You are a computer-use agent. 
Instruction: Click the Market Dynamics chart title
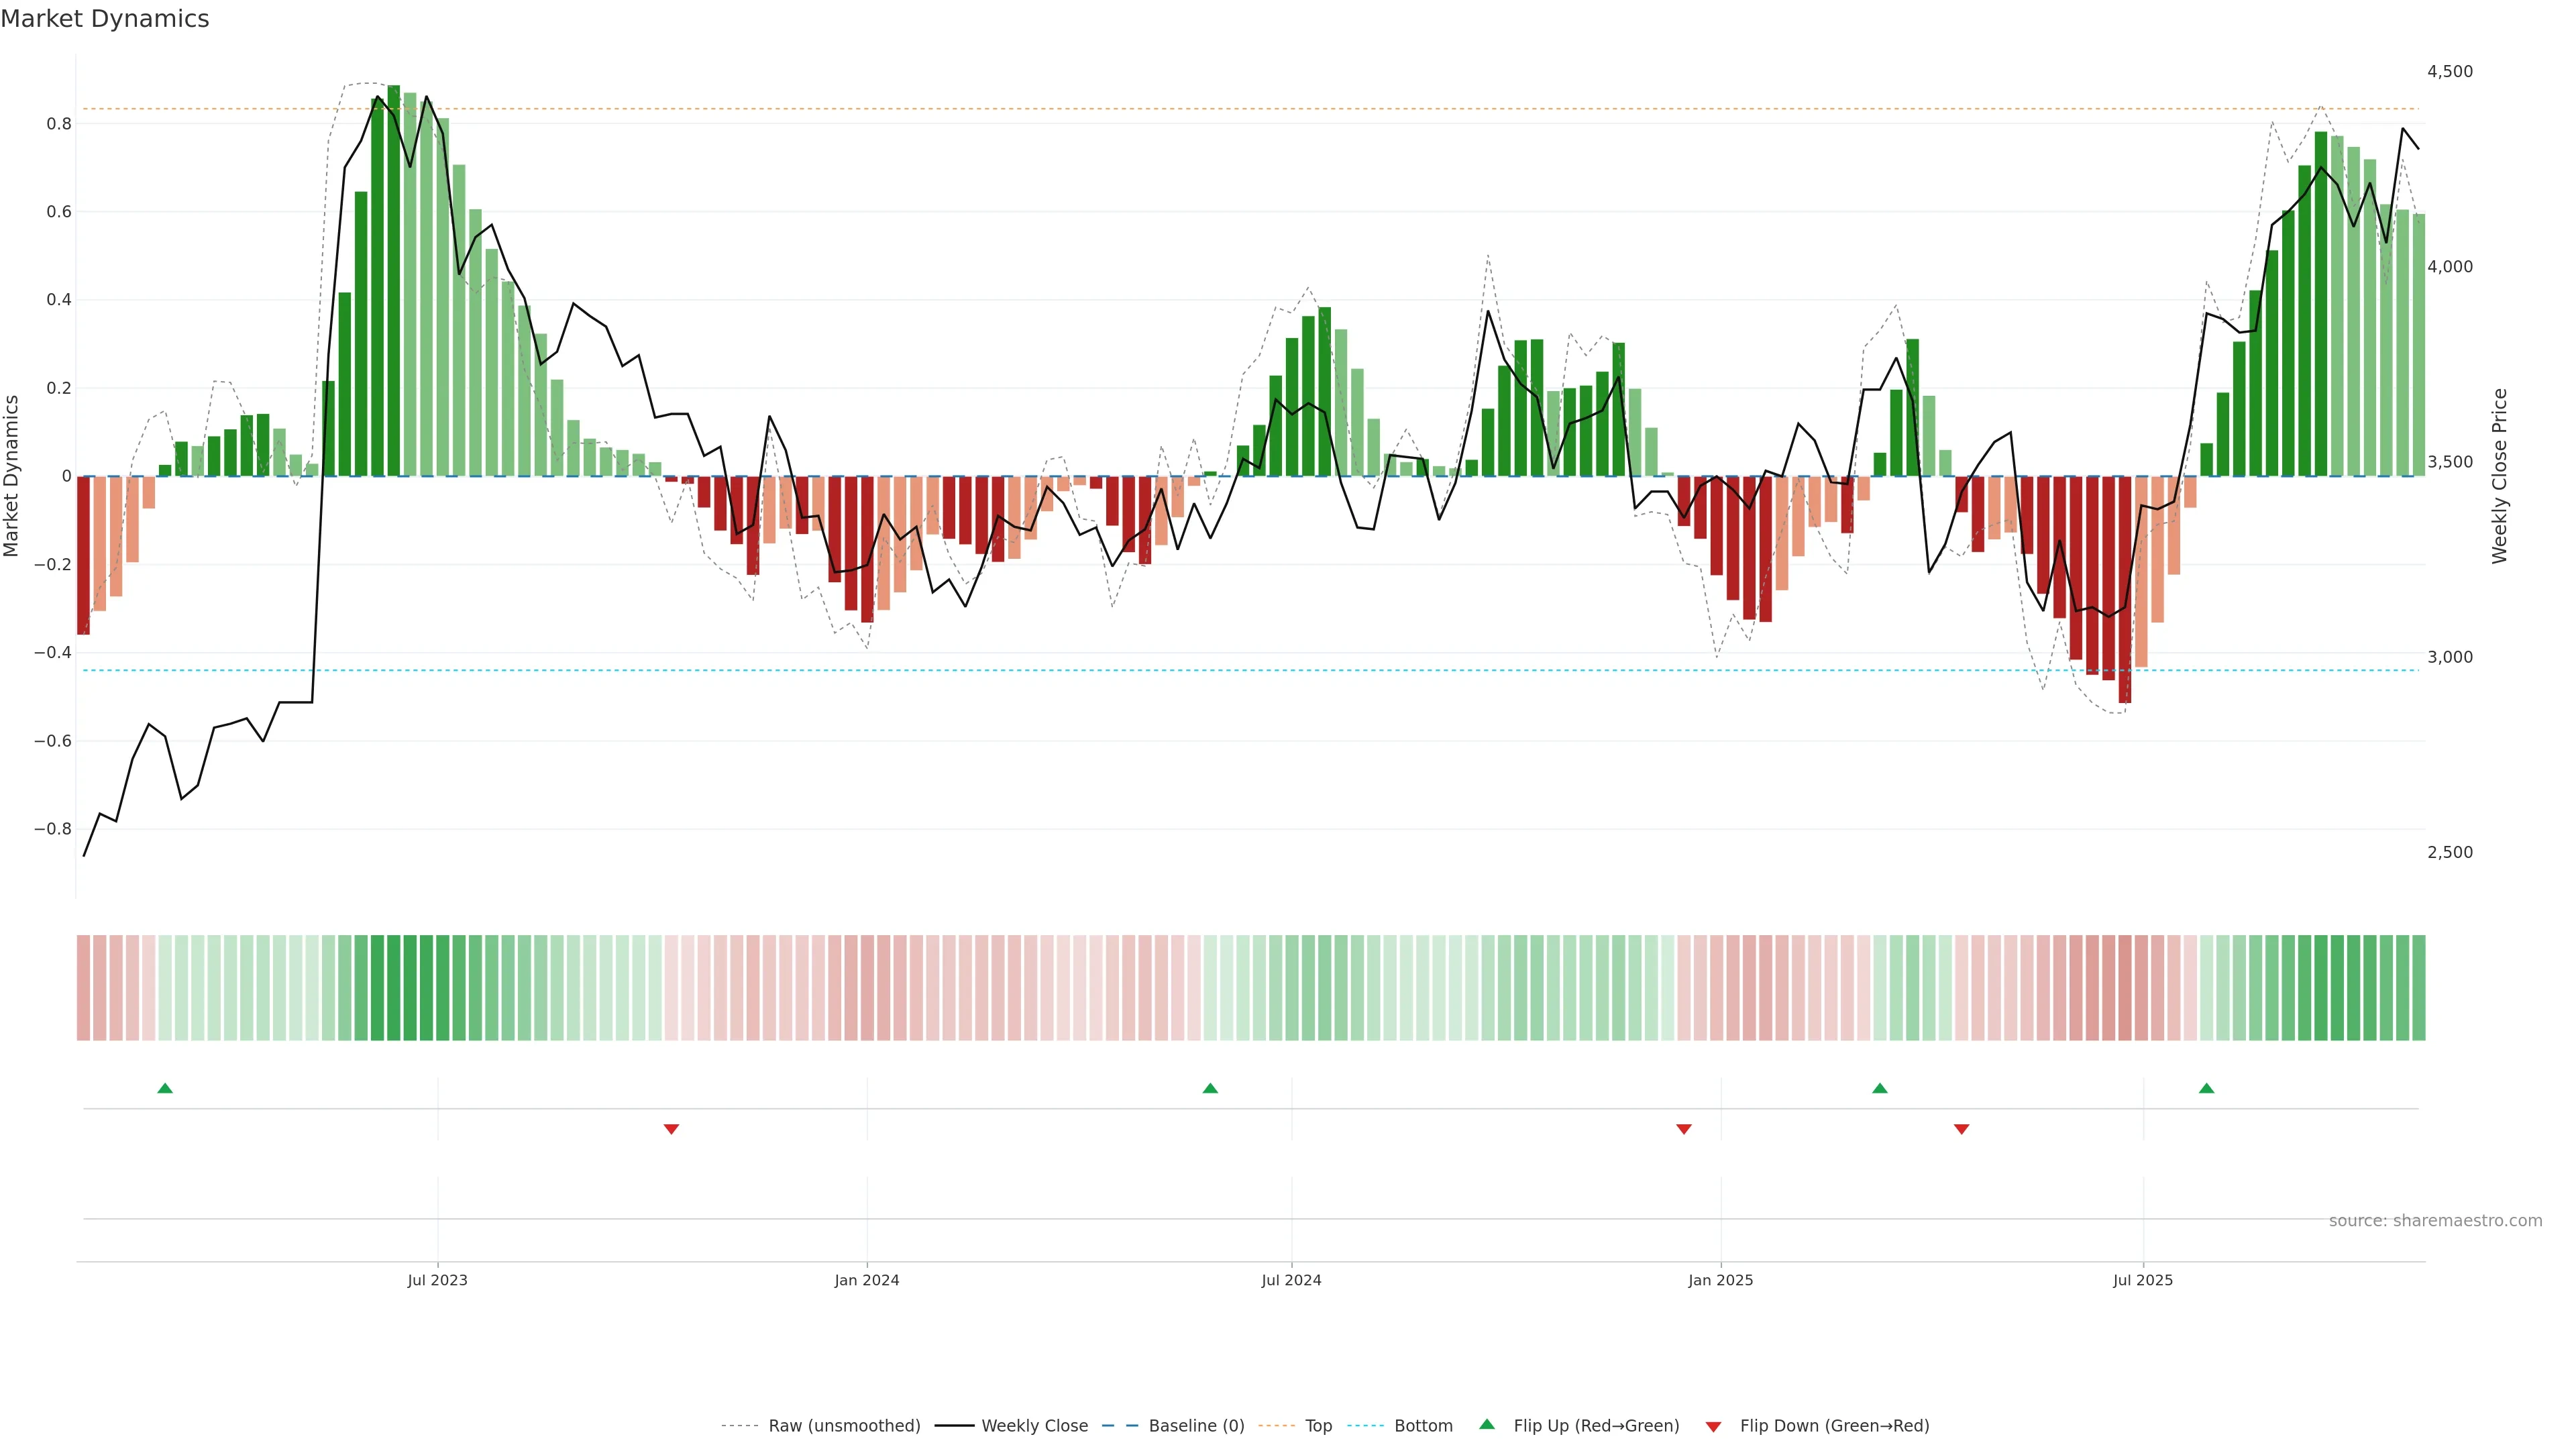pos(105,19)
